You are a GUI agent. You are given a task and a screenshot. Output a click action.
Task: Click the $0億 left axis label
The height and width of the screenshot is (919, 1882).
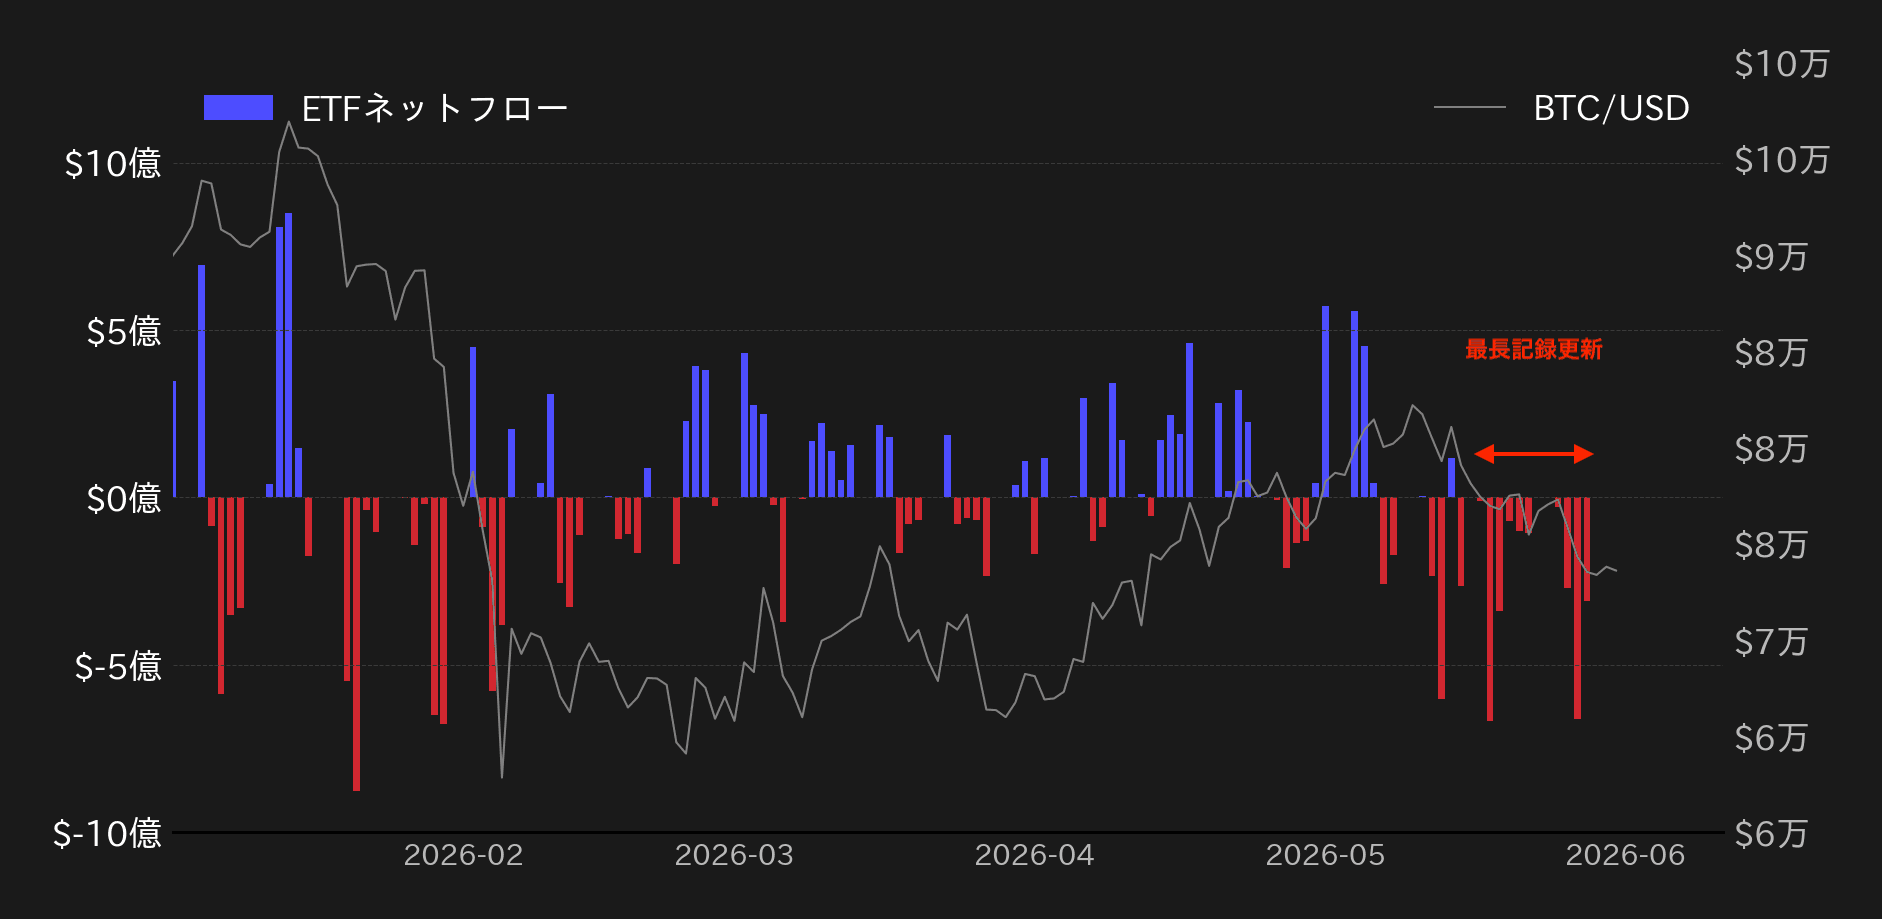124,498
